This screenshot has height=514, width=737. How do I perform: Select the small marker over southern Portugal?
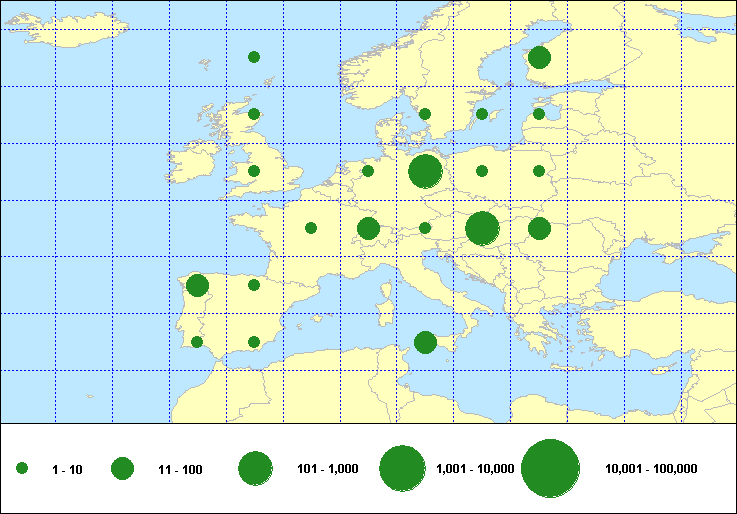coord(197,342)
